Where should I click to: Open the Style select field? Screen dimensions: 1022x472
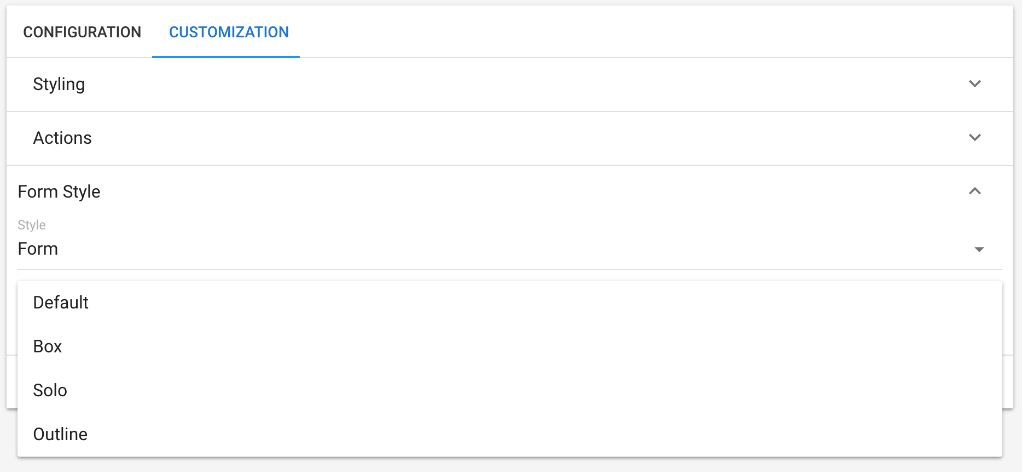pyautogui.click(x=500, y=249)
